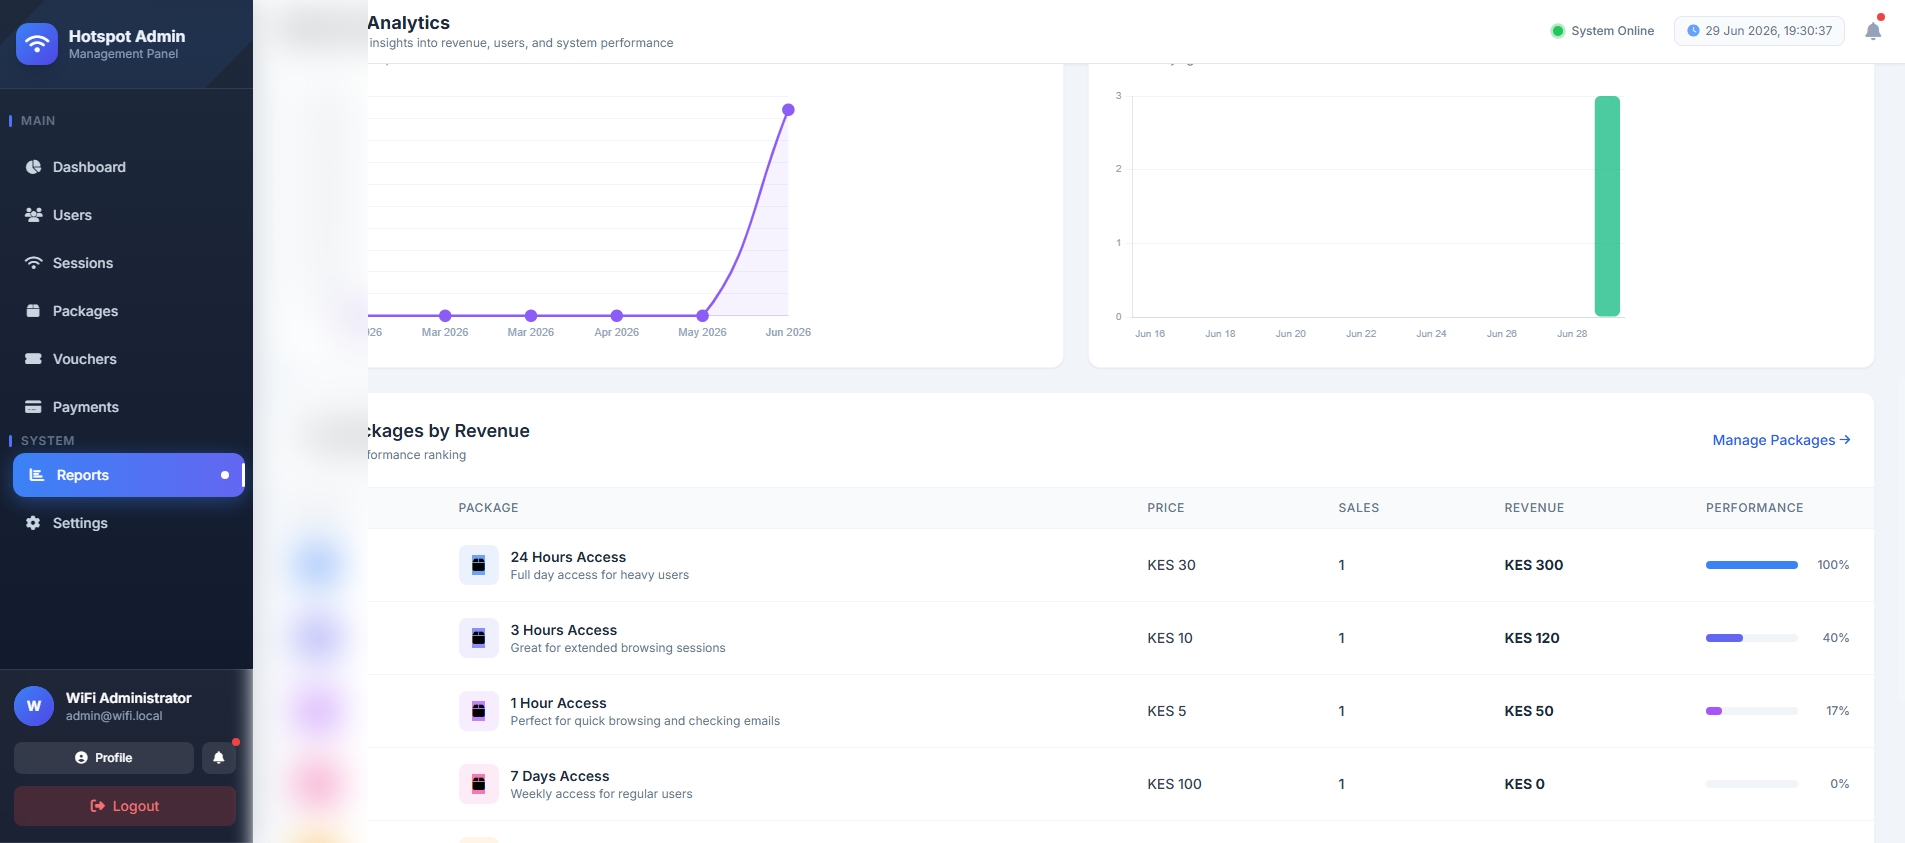Click the Jun 2026 point on revenue line chart
Viewport: 1905px width, 843px height.
788,110
